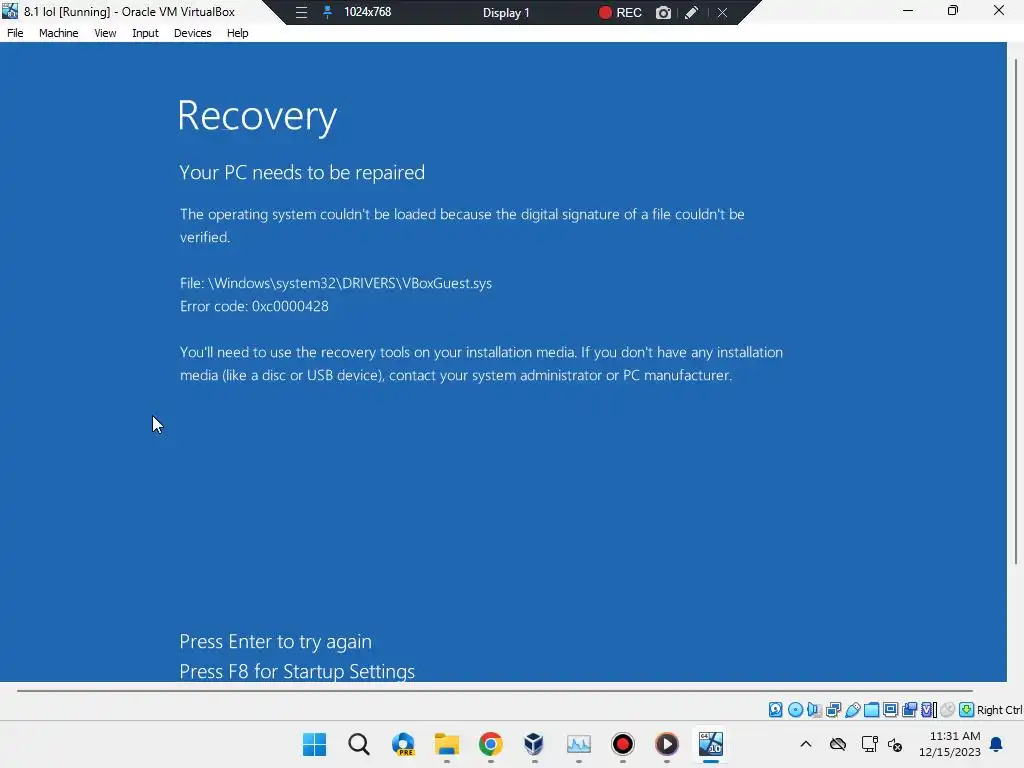The height and width of the screenshot is (768, 1024).
Task: Click the vertical scrollbar of VM window
Action: (x=1016, y=312)
